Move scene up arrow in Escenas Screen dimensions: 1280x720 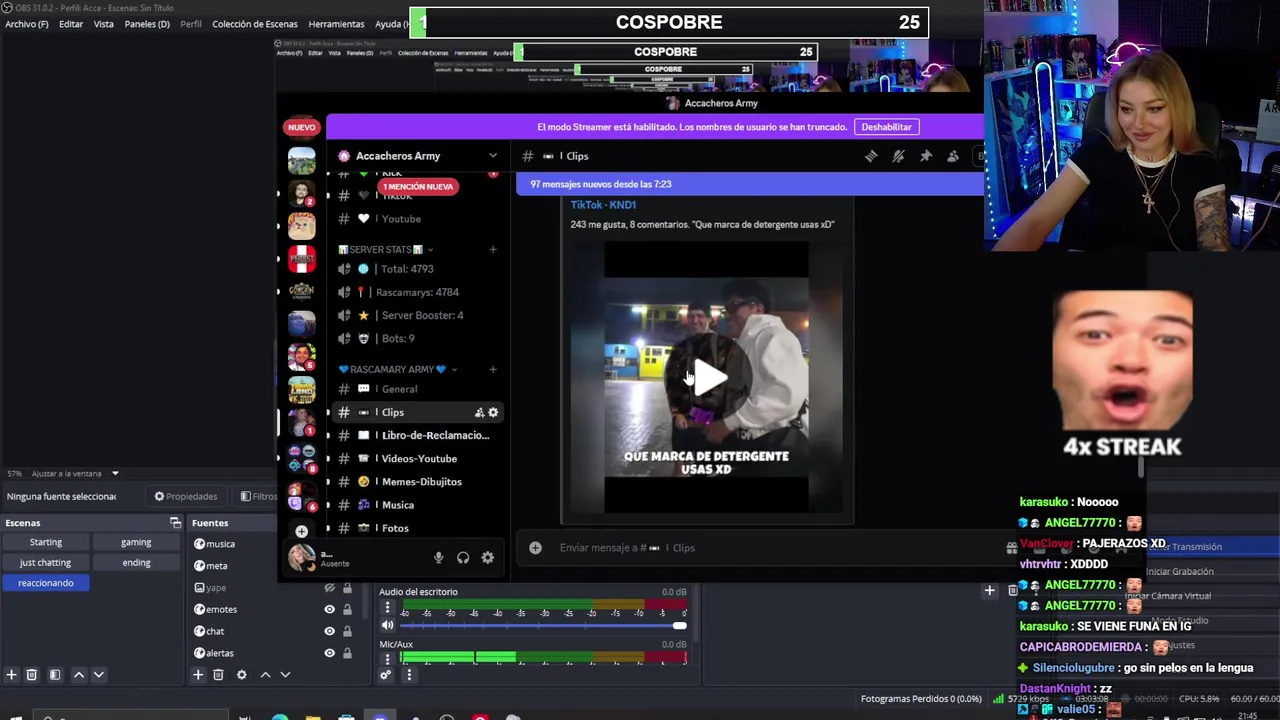coord(79,675)
